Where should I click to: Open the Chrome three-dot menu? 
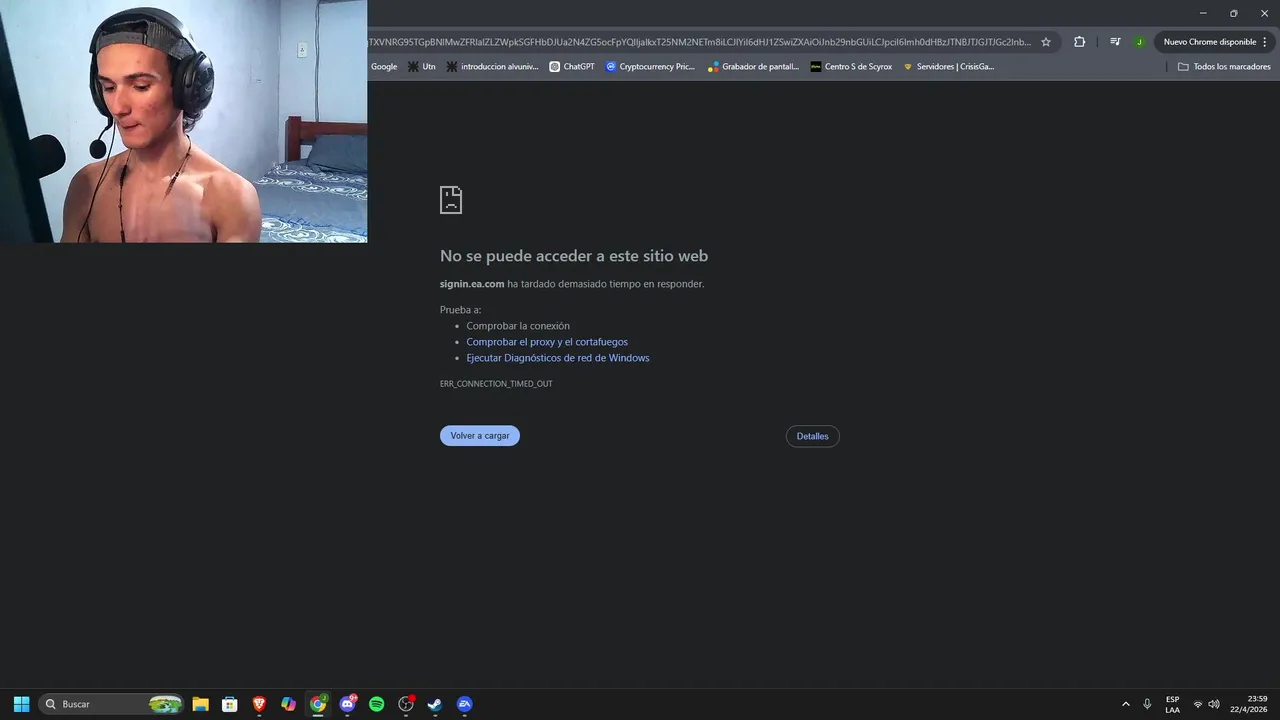(1265, 42)
